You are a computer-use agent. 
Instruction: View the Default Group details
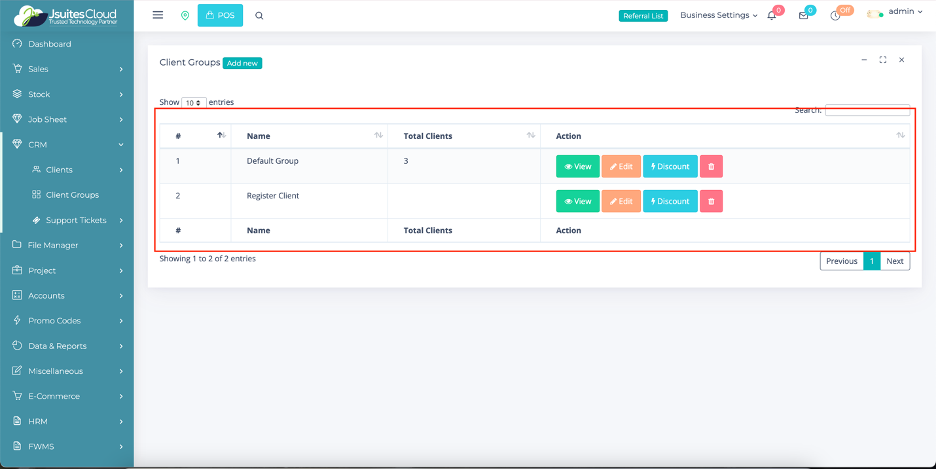point(577,166)
